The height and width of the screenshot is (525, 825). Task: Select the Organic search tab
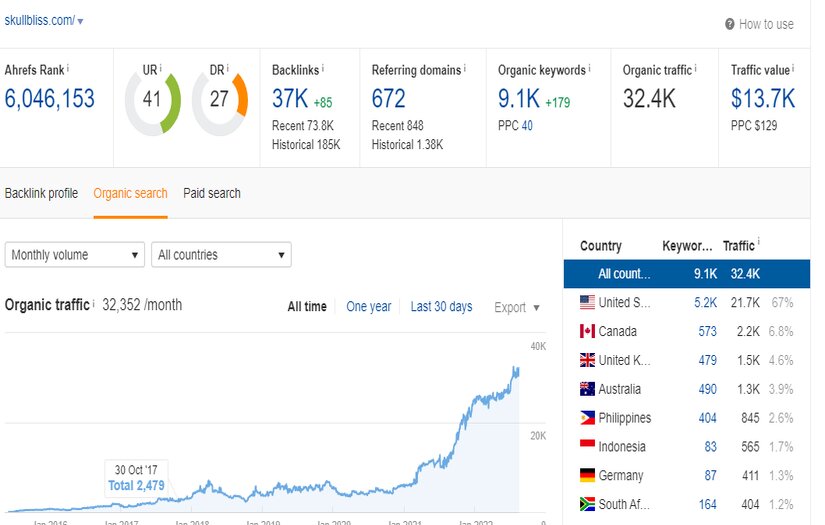point(130,194)
